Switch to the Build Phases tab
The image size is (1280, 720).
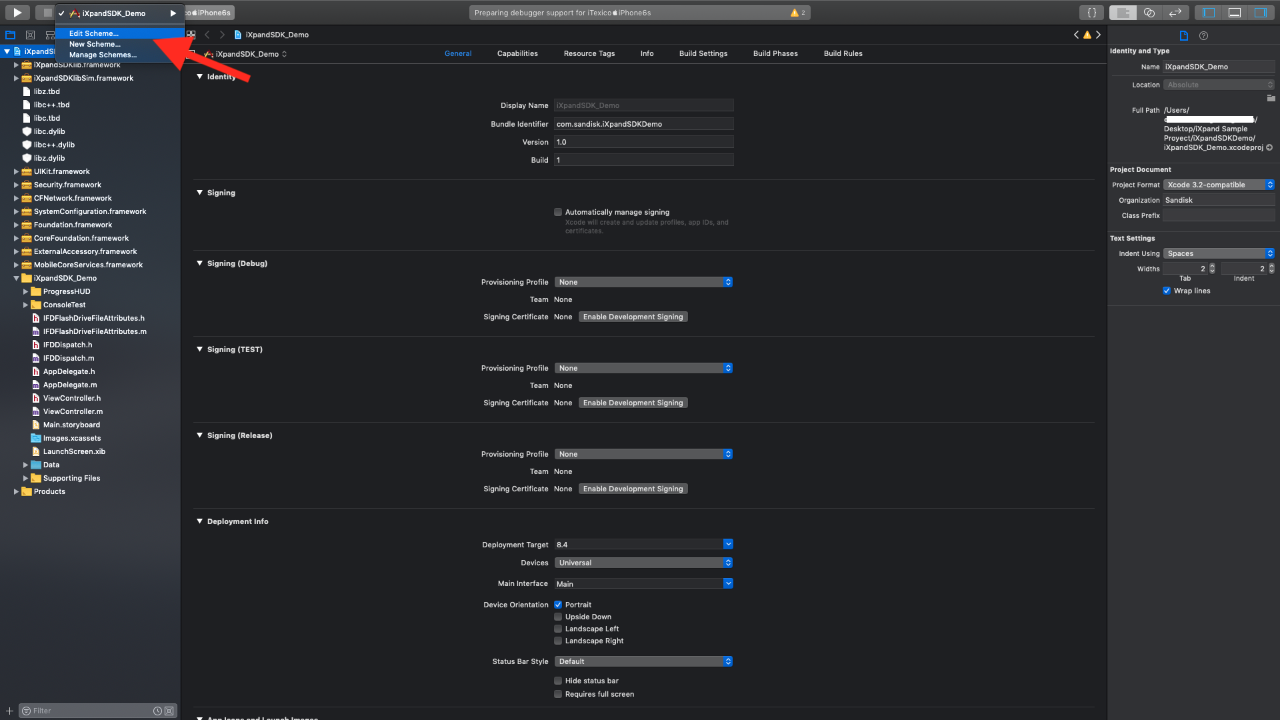tap(775, 54)
